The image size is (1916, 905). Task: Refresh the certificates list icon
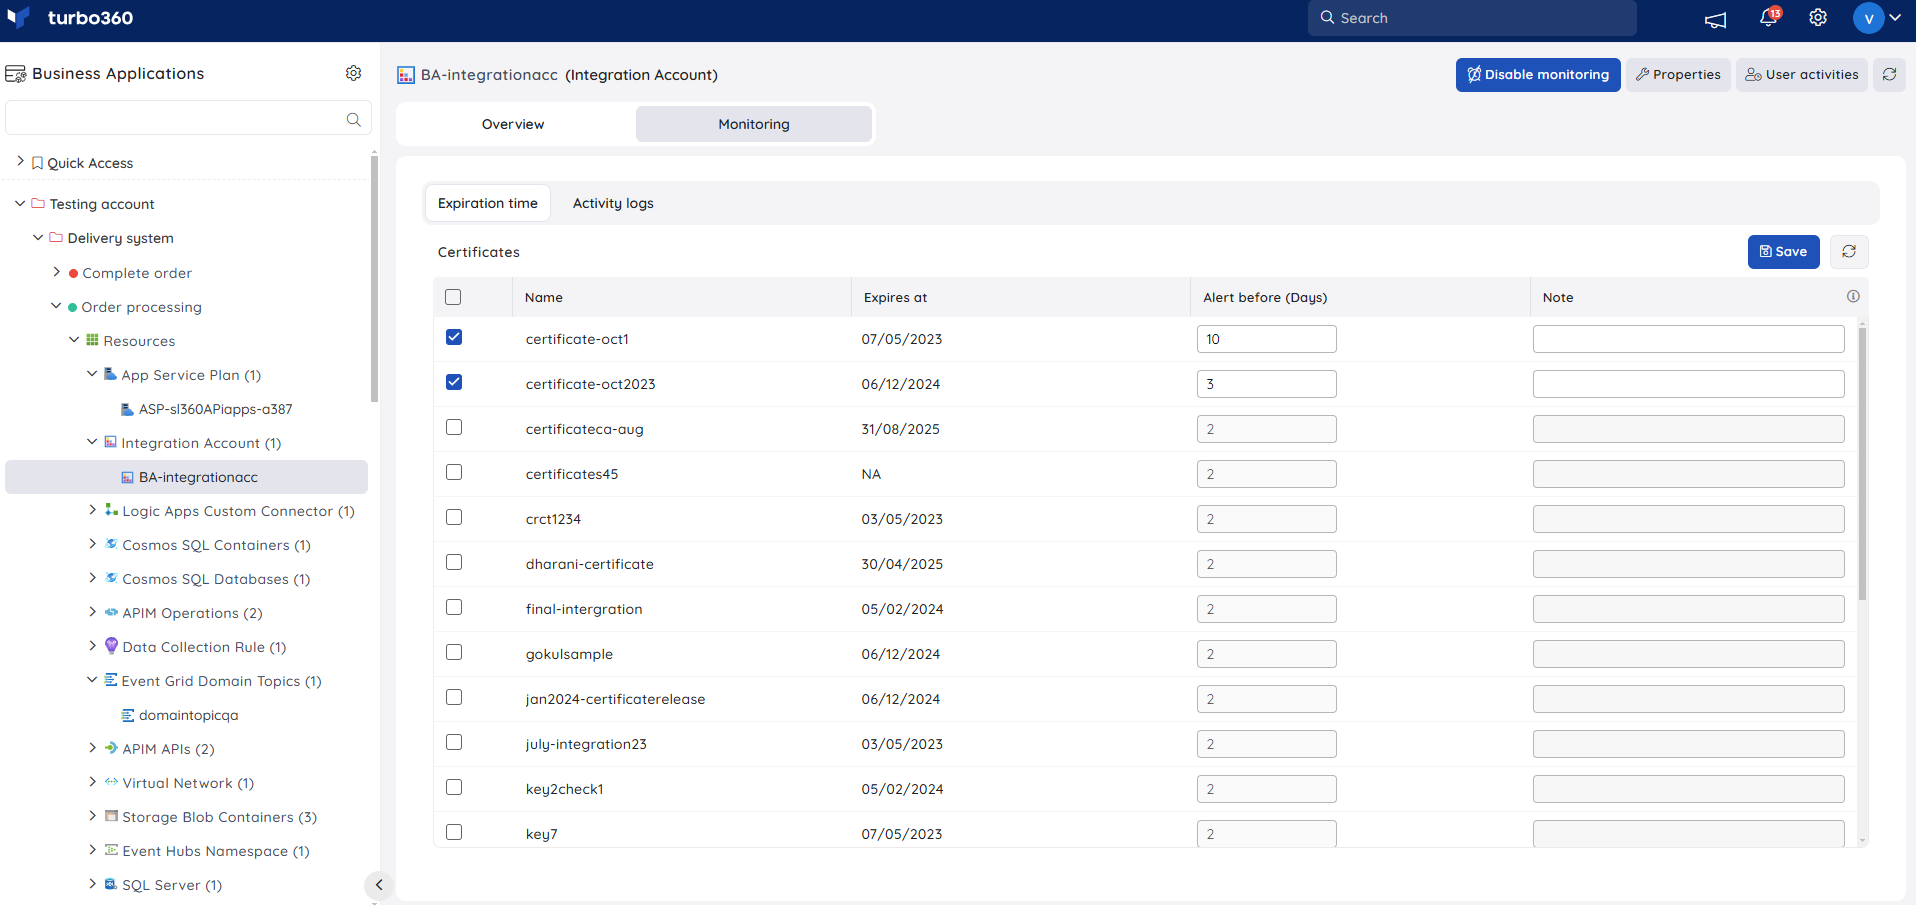click(x=1849, y=252)
